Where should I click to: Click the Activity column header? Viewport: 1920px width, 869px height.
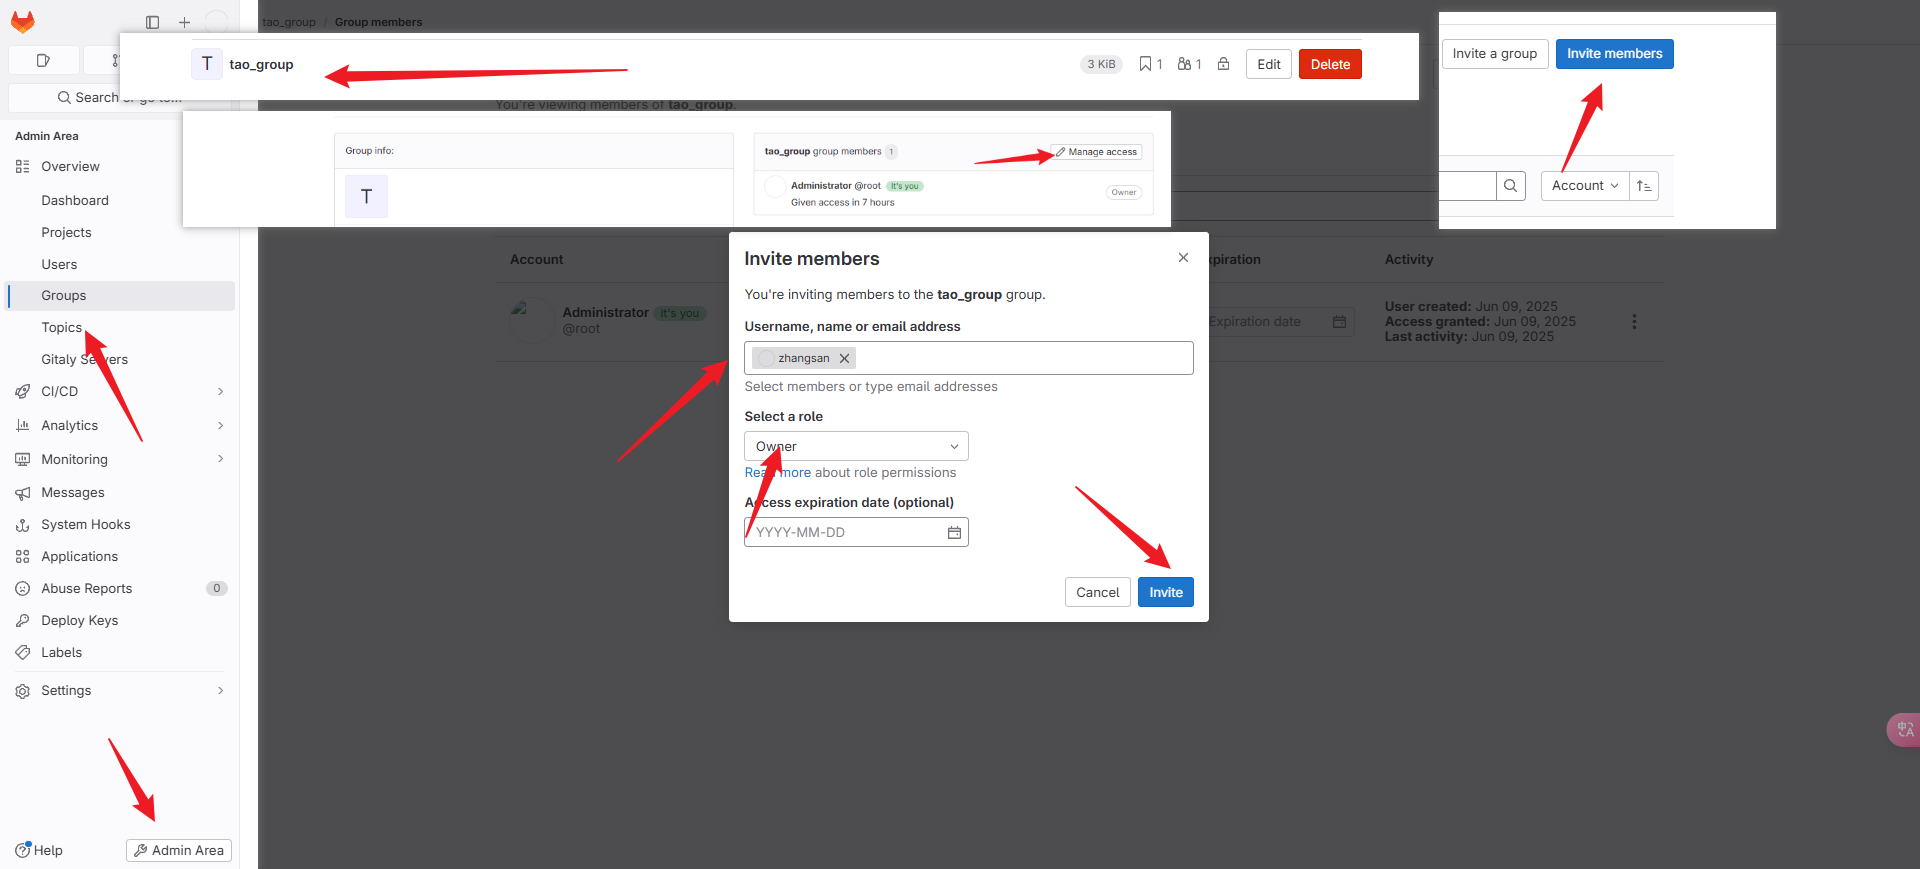pos(1409,260)
